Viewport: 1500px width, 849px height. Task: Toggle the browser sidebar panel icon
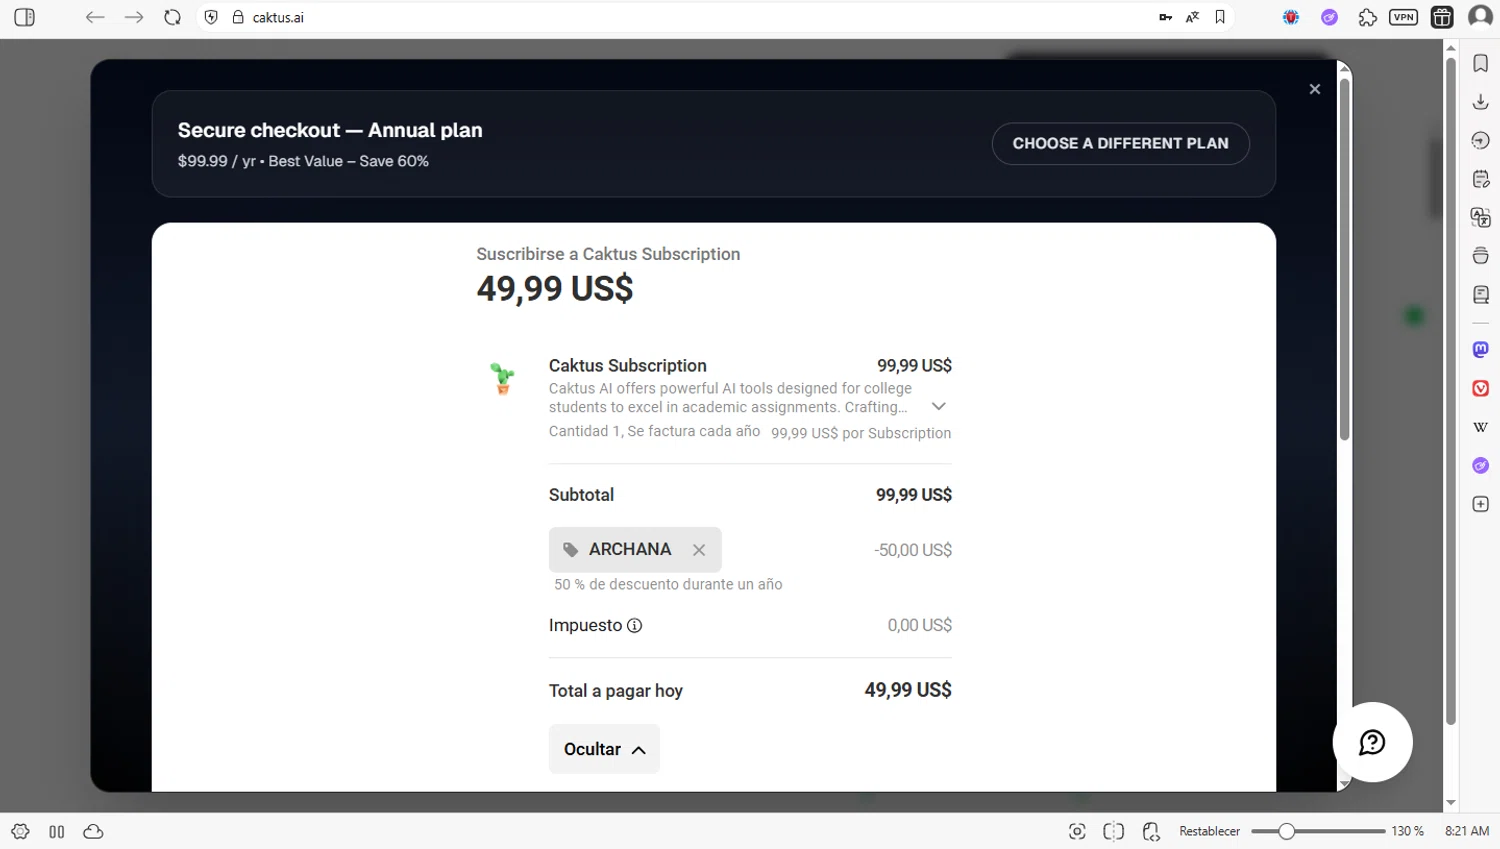[x=25, y=17]
